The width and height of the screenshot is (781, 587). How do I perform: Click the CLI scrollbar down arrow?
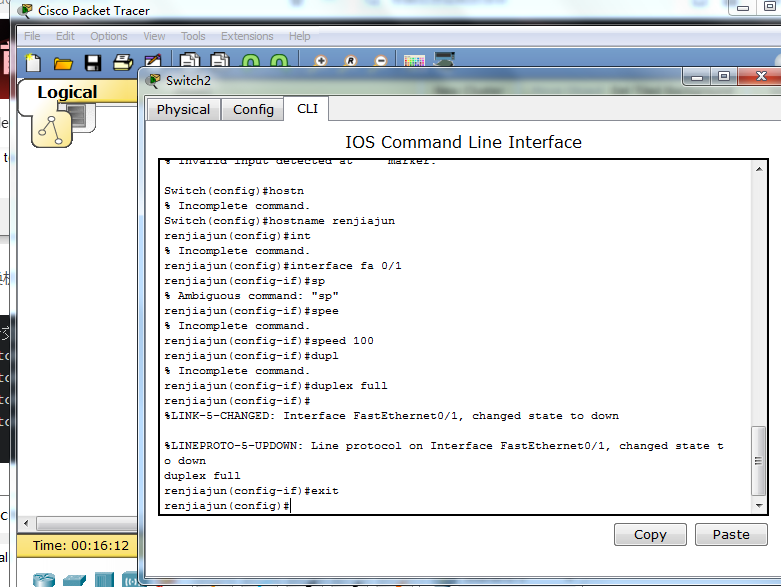[x=759, y=506]
